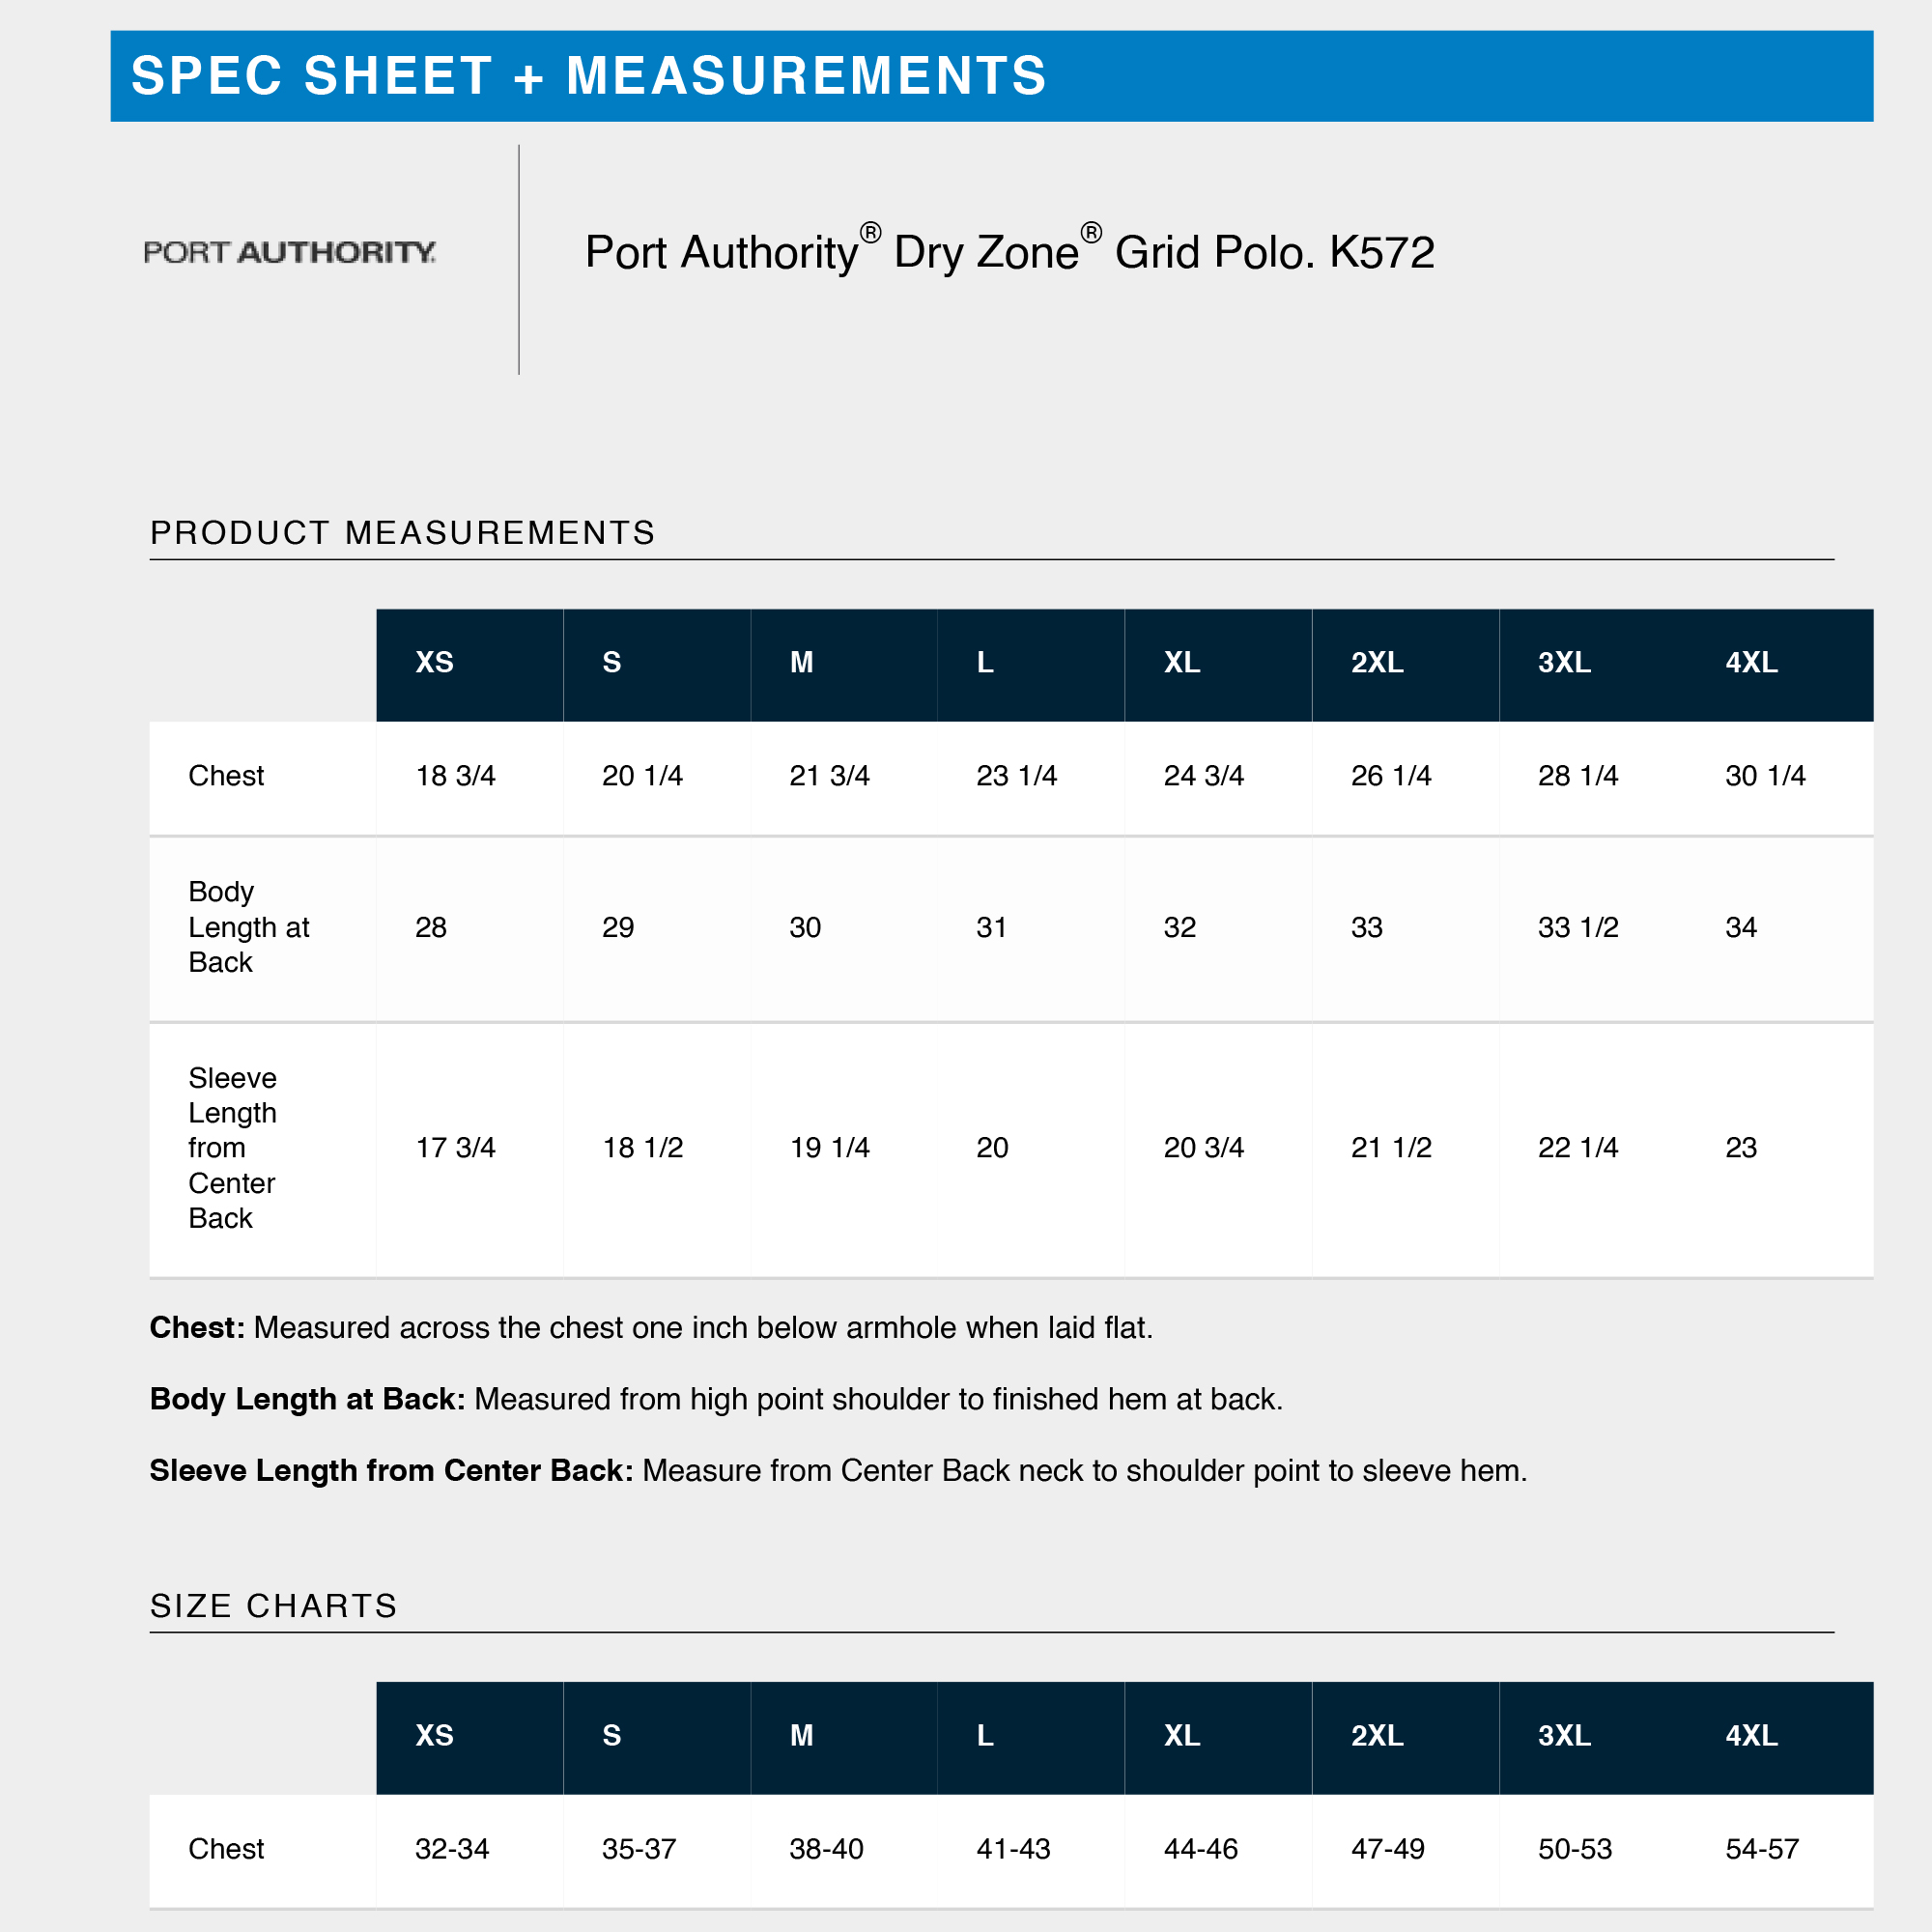The width and height of the screenshot is (1932, 1932).
Task: Select the chest range 54-57 for 4XL
Action: point(1762,1849)
